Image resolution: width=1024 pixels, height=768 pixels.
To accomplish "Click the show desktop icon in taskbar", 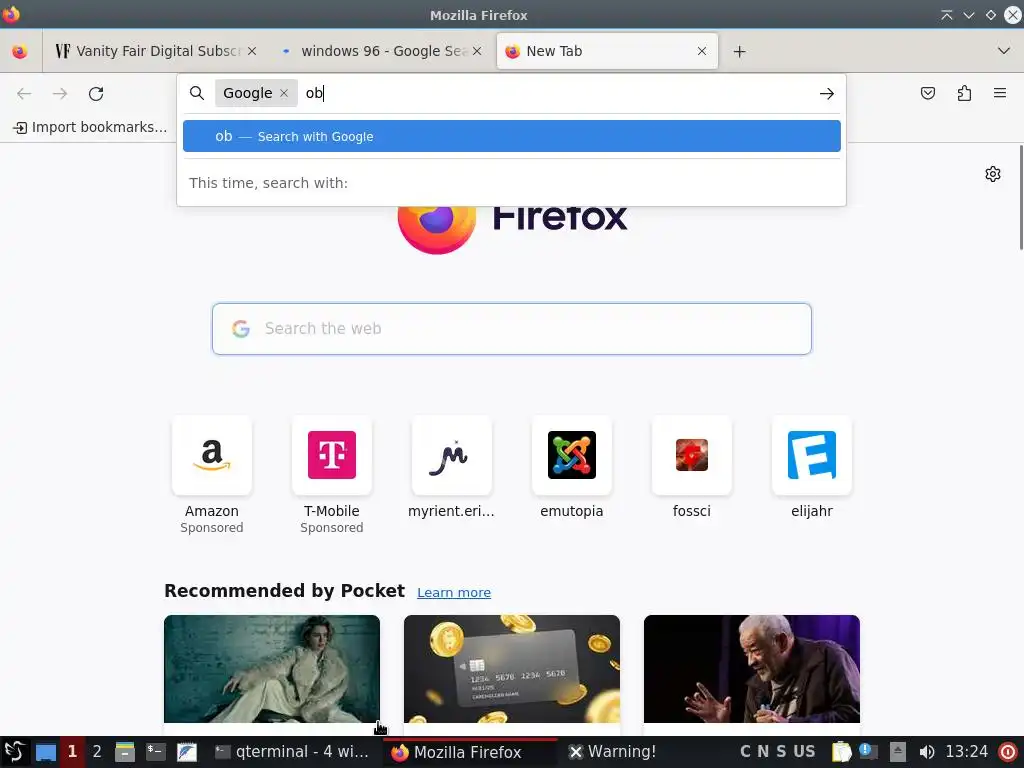I will click(x=46, y=752).
